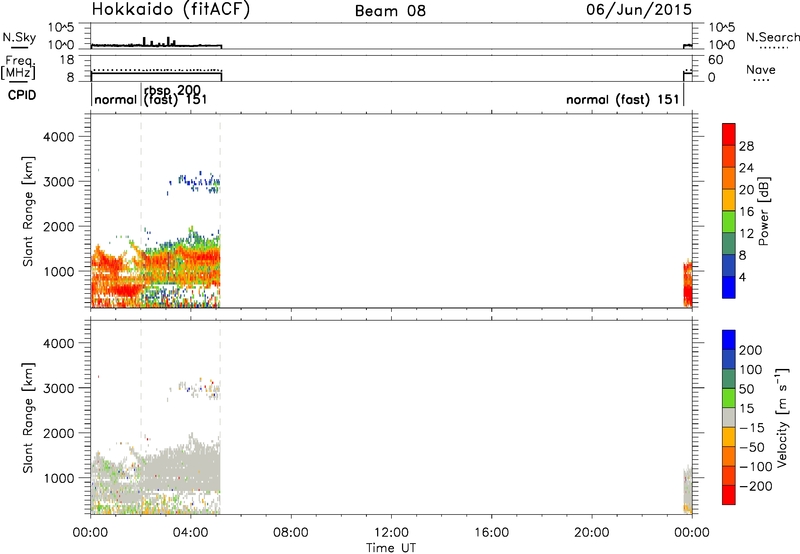Select the yellow-orange 16–20 dB Power swatch
The image size is (800, 554).
(x=729, y=199)
